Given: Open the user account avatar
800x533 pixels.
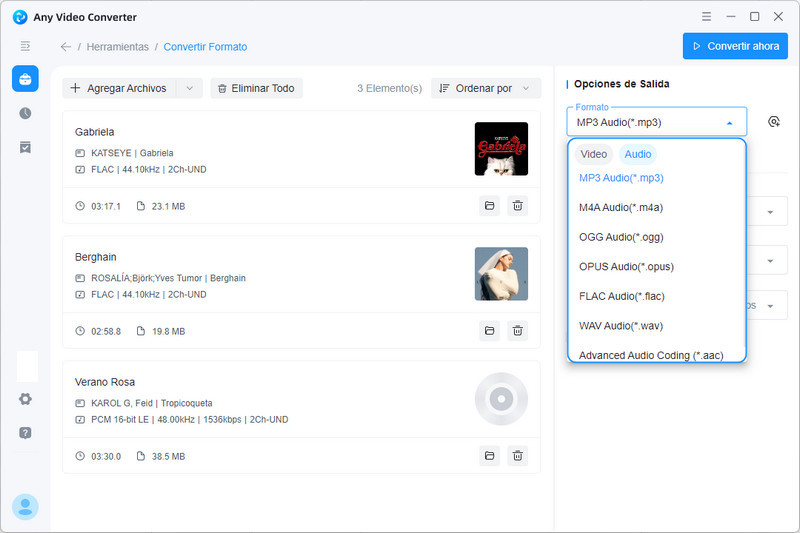Looking at the screenshot, I should click(25, 507).
